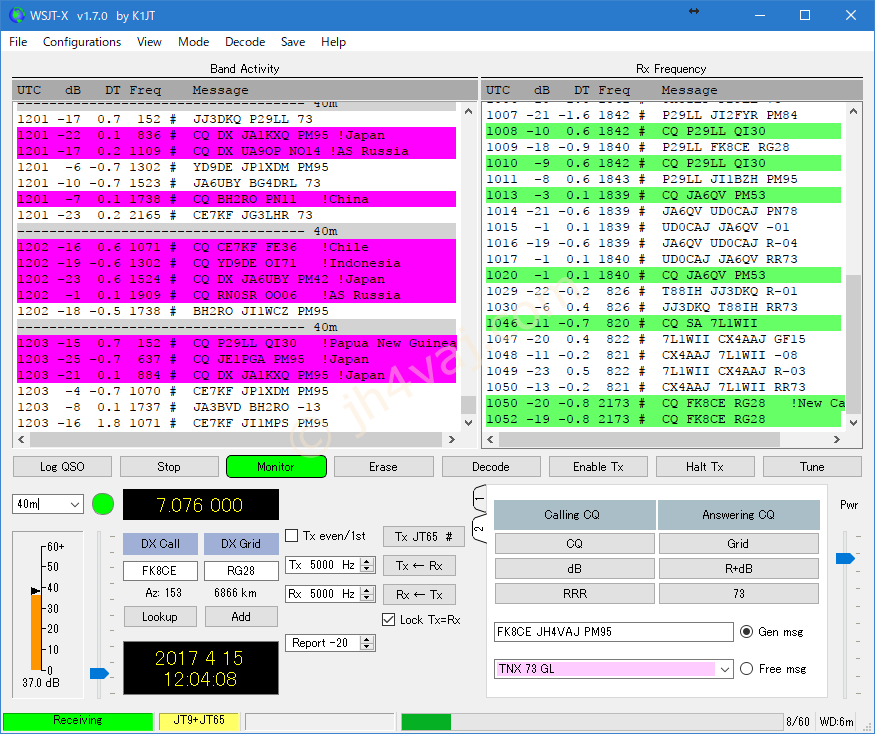Click the Tx ← Rx button

pyautogui.click(x=419, y=565)
